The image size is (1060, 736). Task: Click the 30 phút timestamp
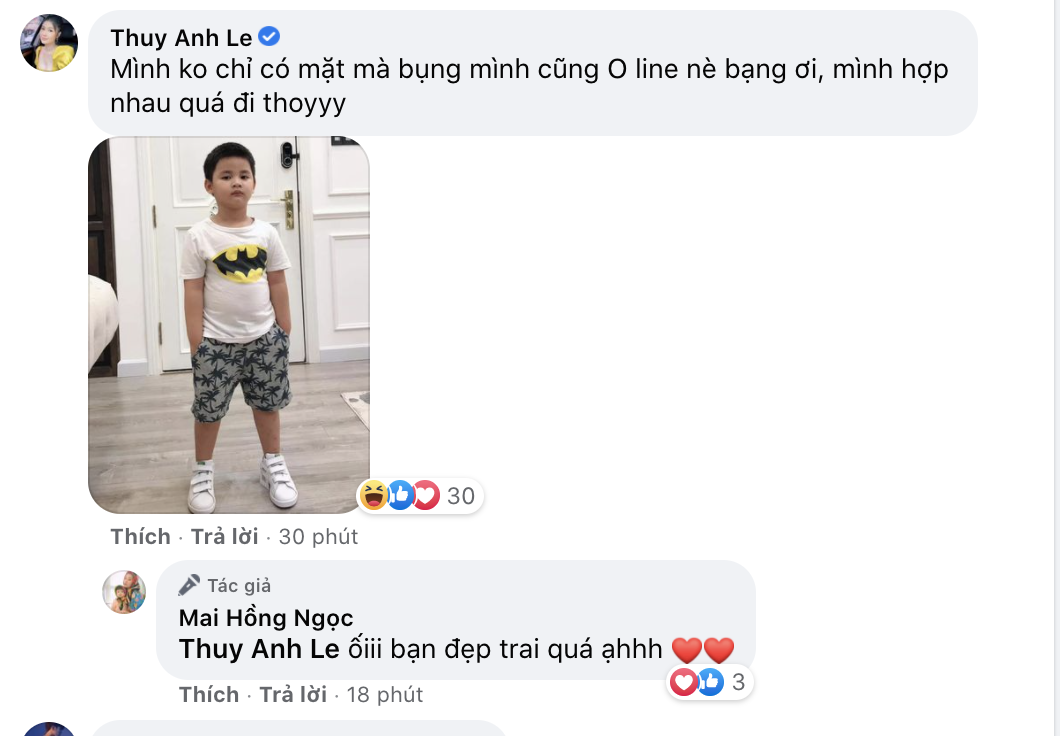click(318, 537)
